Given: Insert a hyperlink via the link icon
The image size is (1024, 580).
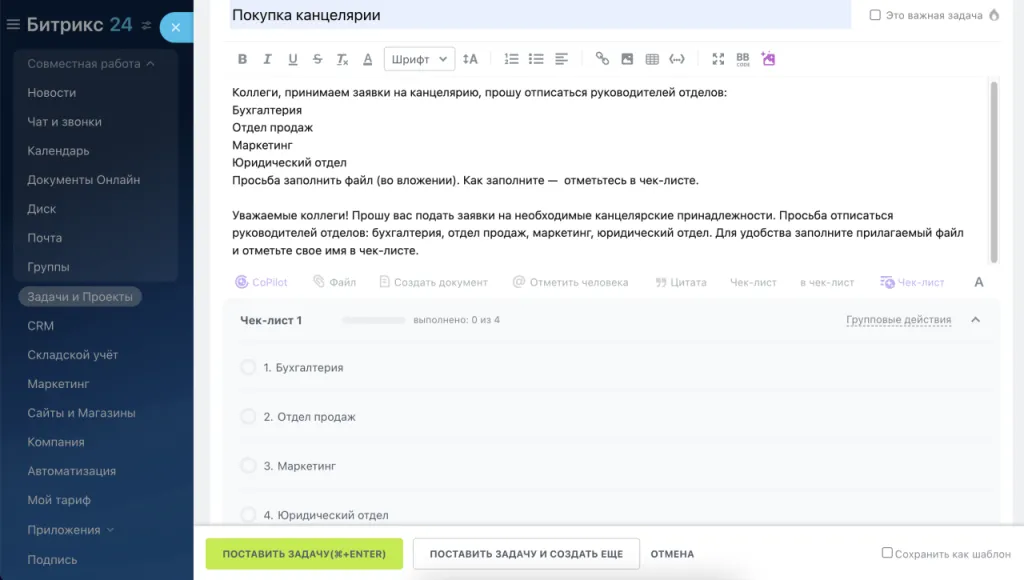Looking at the screenshot, I should [x=602, y=59].
